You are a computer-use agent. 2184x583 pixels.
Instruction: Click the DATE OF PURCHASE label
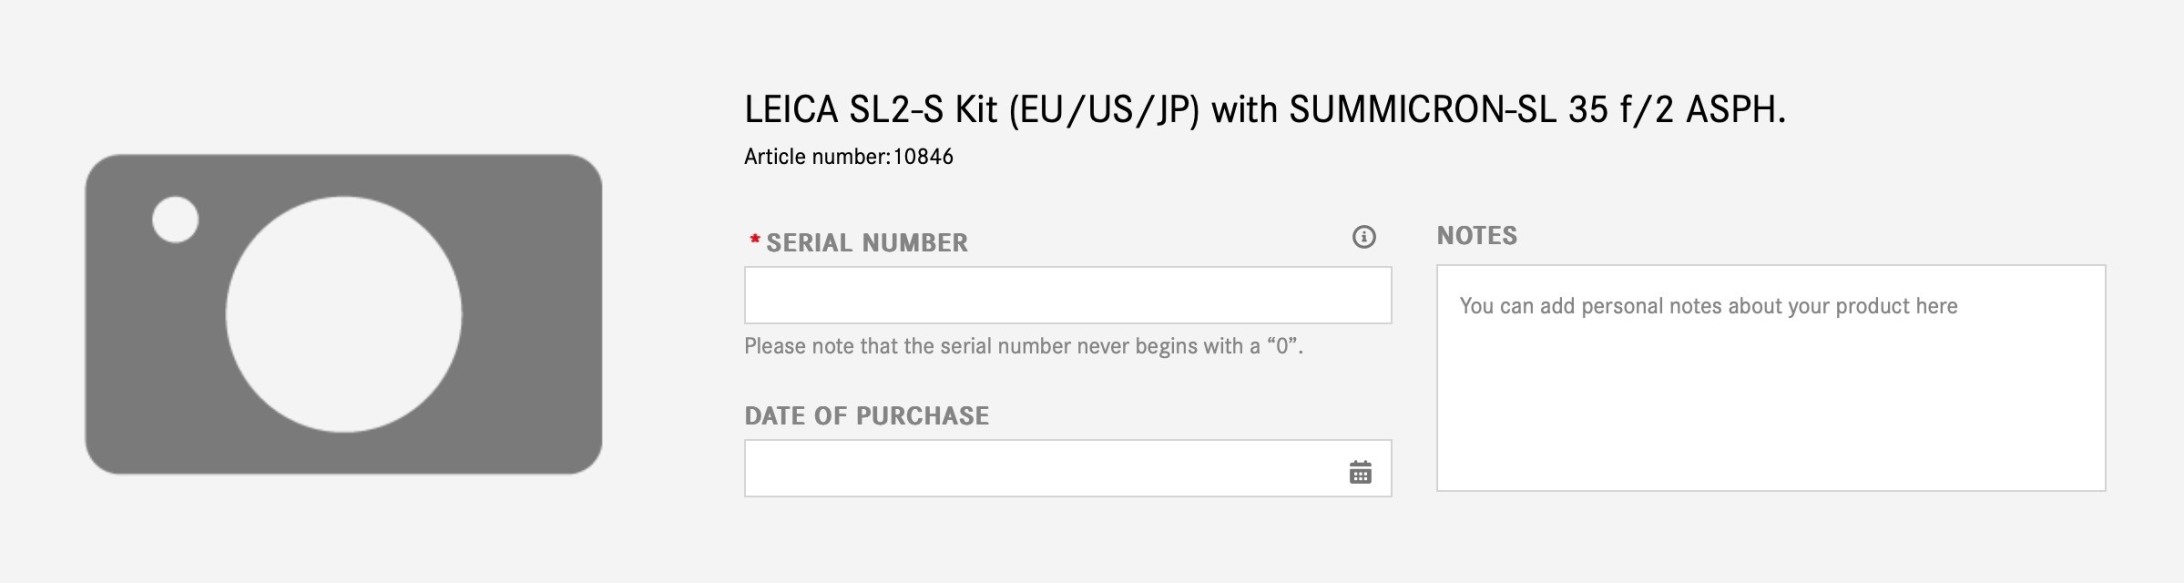pos(866,416)
